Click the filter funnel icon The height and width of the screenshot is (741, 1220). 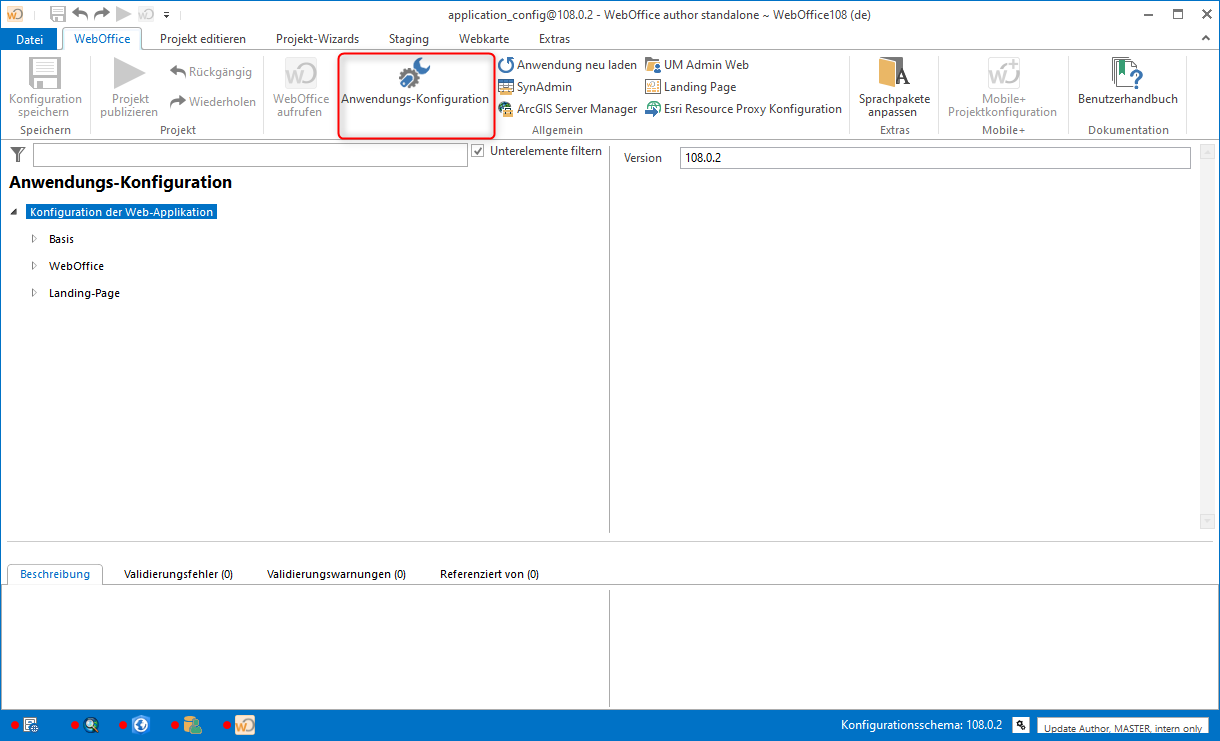[17, 155]
